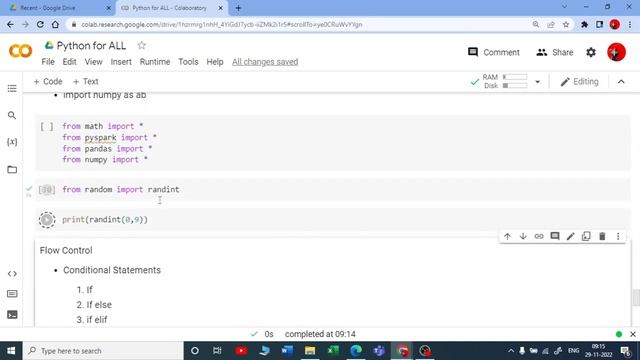
Task: Add a new Code cell
Action: click(48, 82)
